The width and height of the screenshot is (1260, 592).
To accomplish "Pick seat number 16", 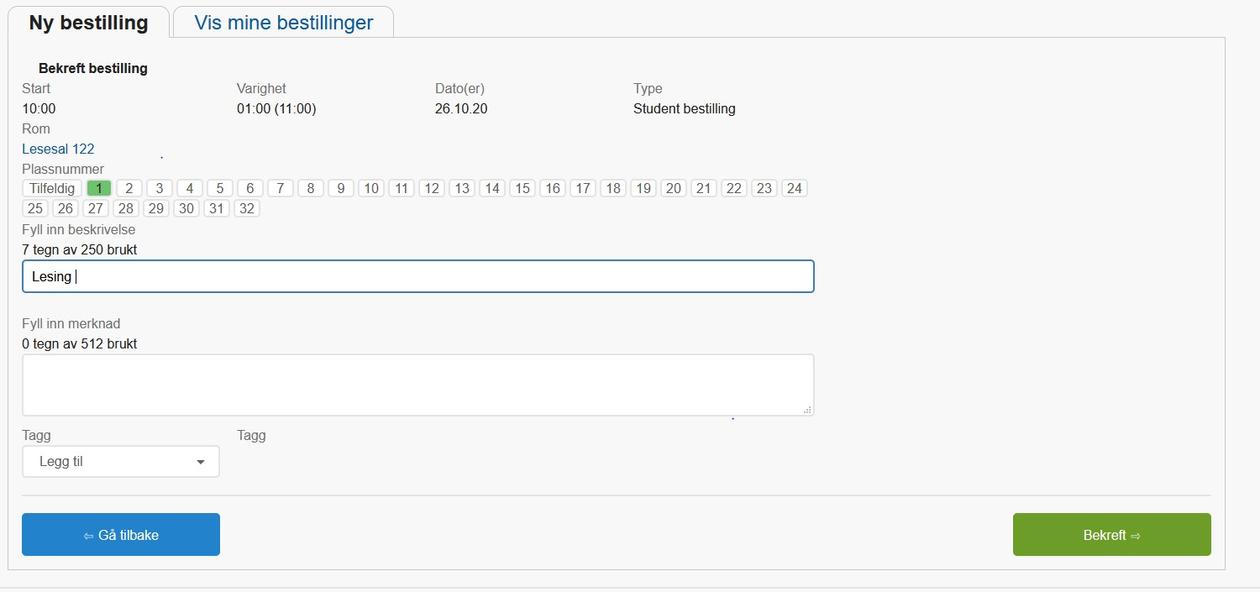I will click(552, 188).
